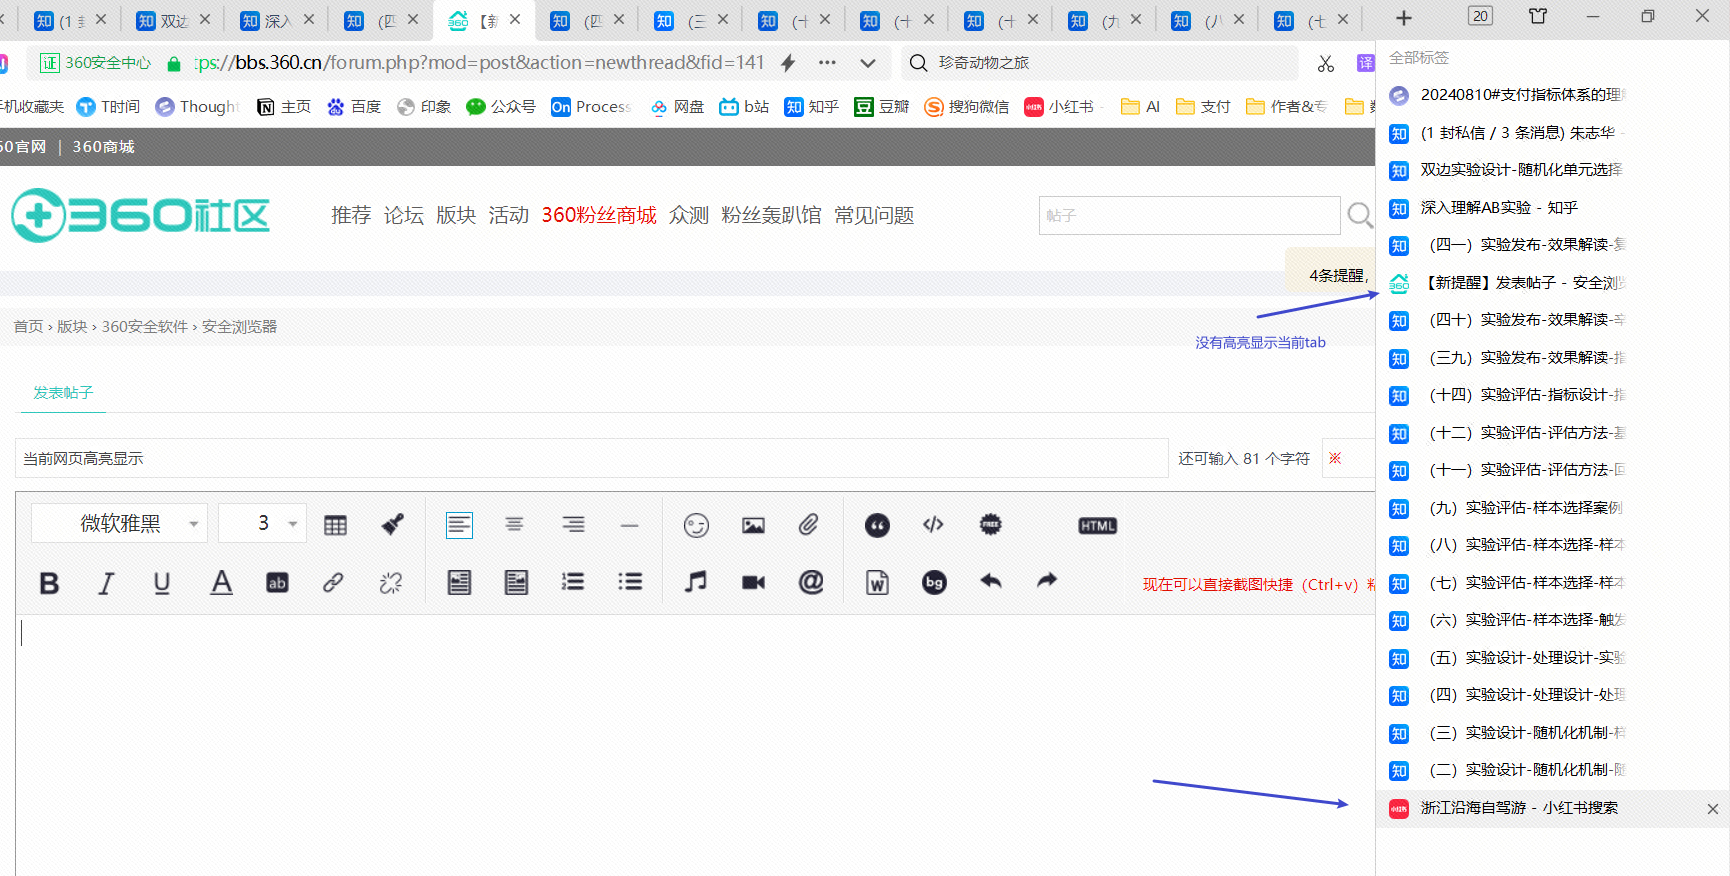Attach a file with the paperclip icon
1730x876 pixels.
click(809, 525)
